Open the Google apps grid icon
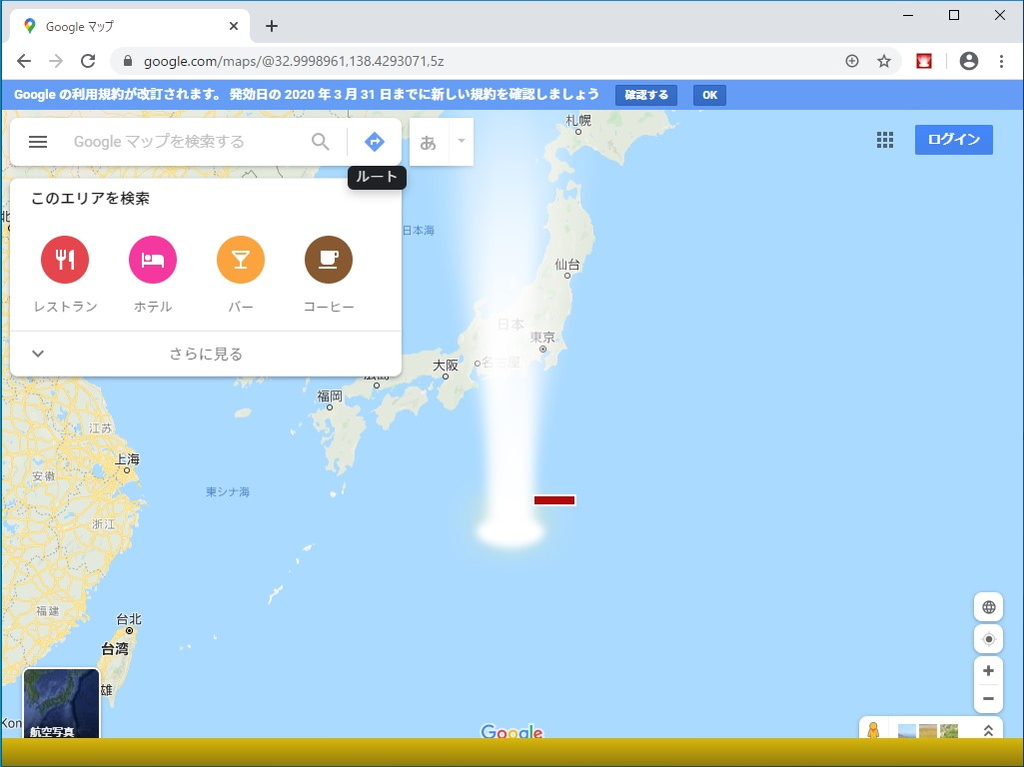This screenshot has width=1024, height=767. 885,140
